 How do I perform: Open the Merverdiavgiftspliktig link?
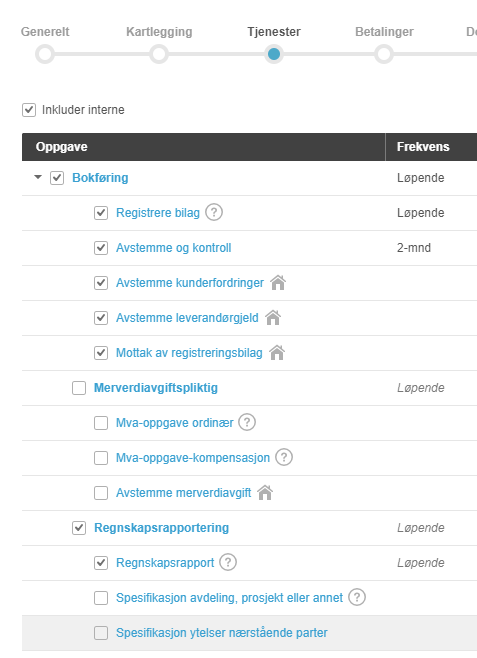pyautogui.click(x=156, y=388)
